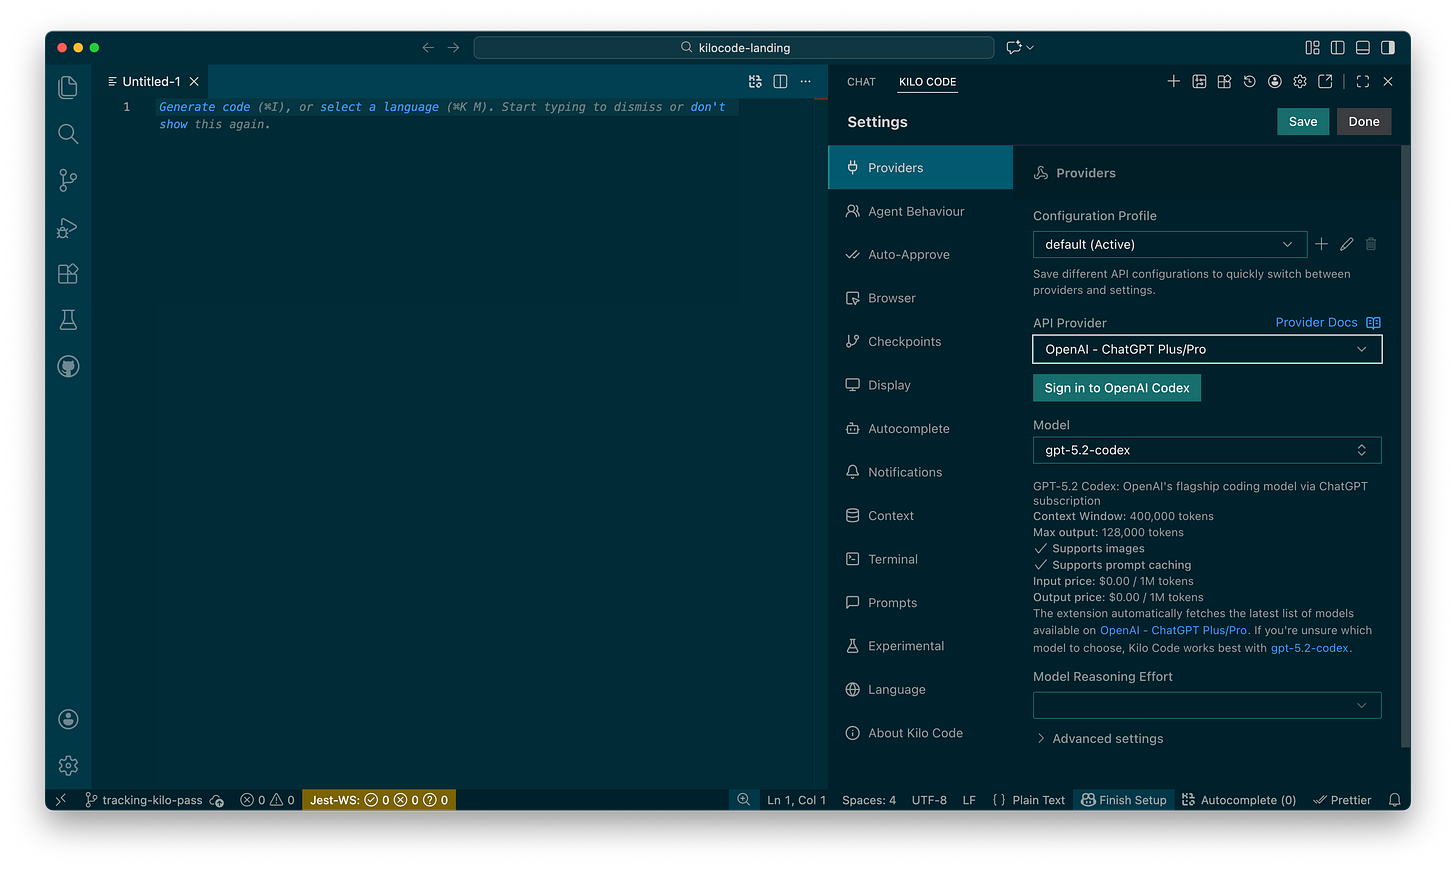Open Model Reasoning Effort dropdown

tap(1207, 705)
